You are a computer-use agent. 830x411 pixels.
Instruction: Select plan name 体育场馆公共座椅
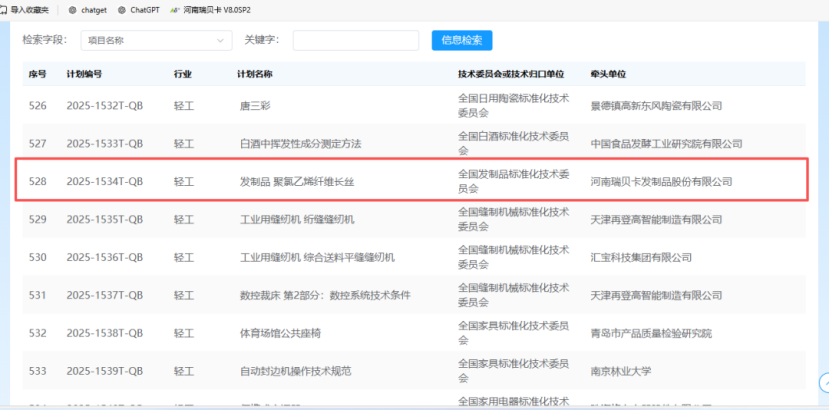[281, 333]
